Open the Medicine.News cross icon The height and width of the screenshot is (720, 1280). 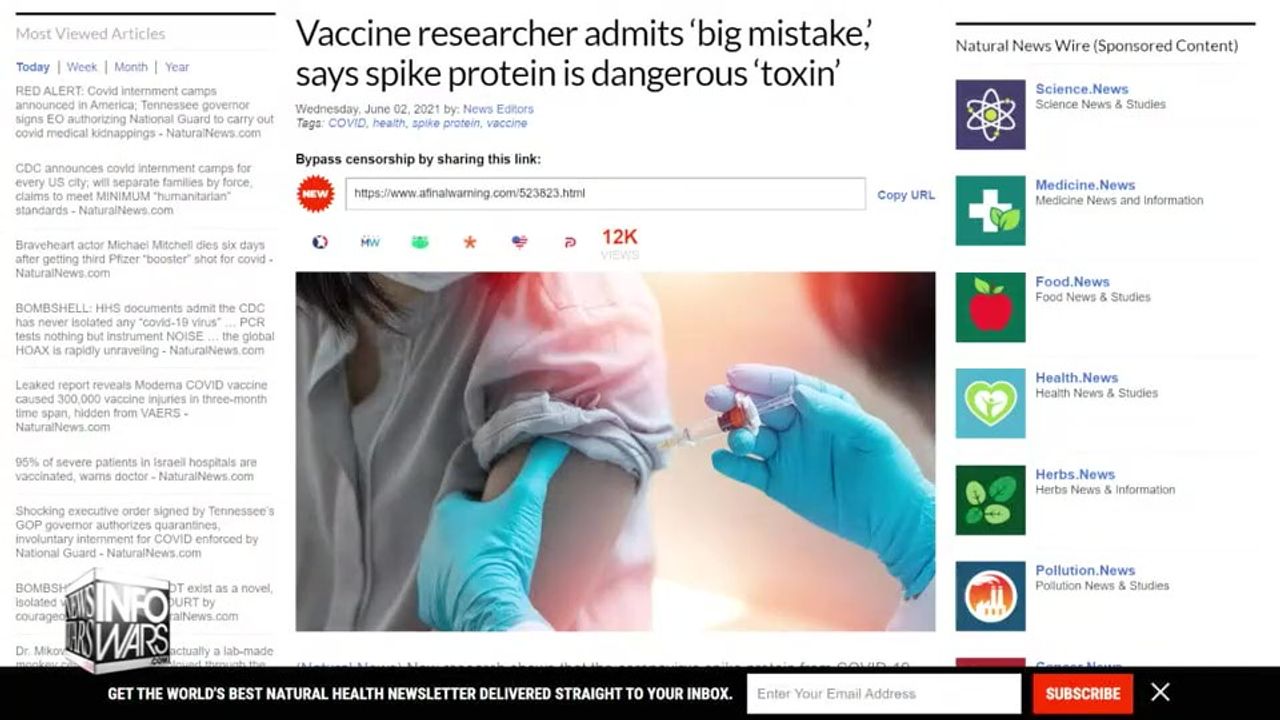pyautogui.click(x=990, y=211)
